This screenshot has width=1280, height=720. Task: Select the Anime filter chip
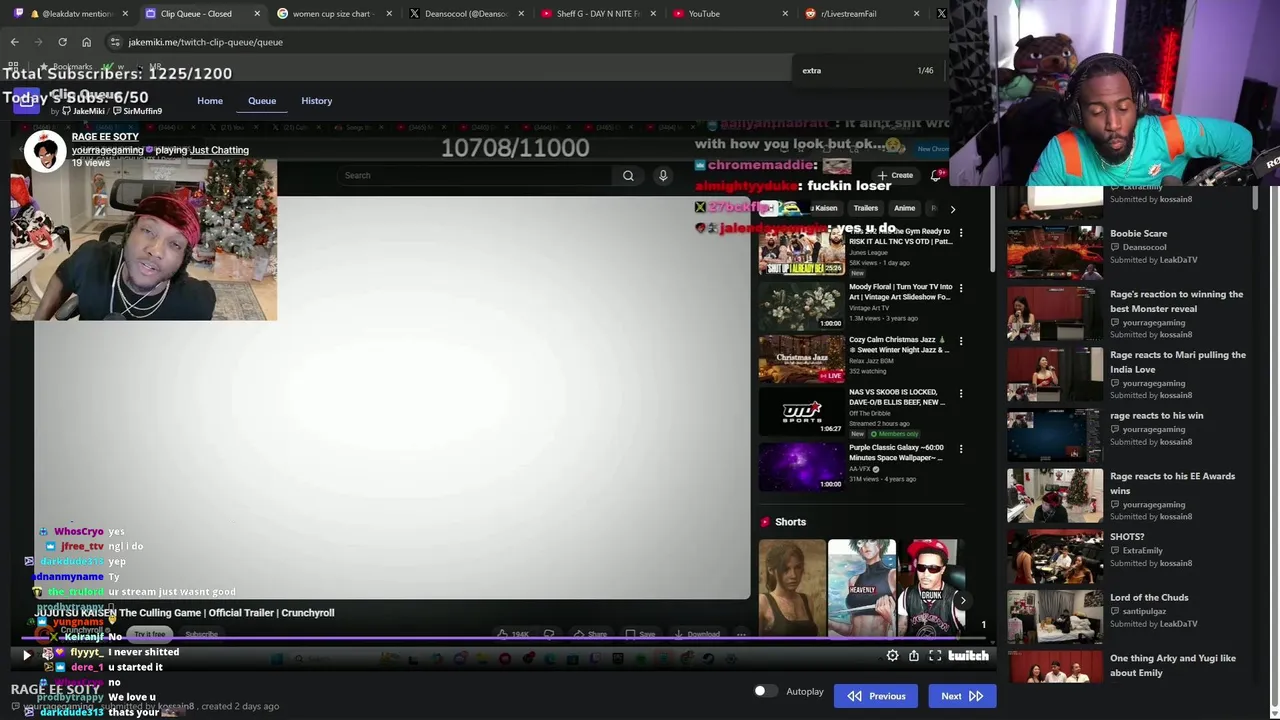904,208
